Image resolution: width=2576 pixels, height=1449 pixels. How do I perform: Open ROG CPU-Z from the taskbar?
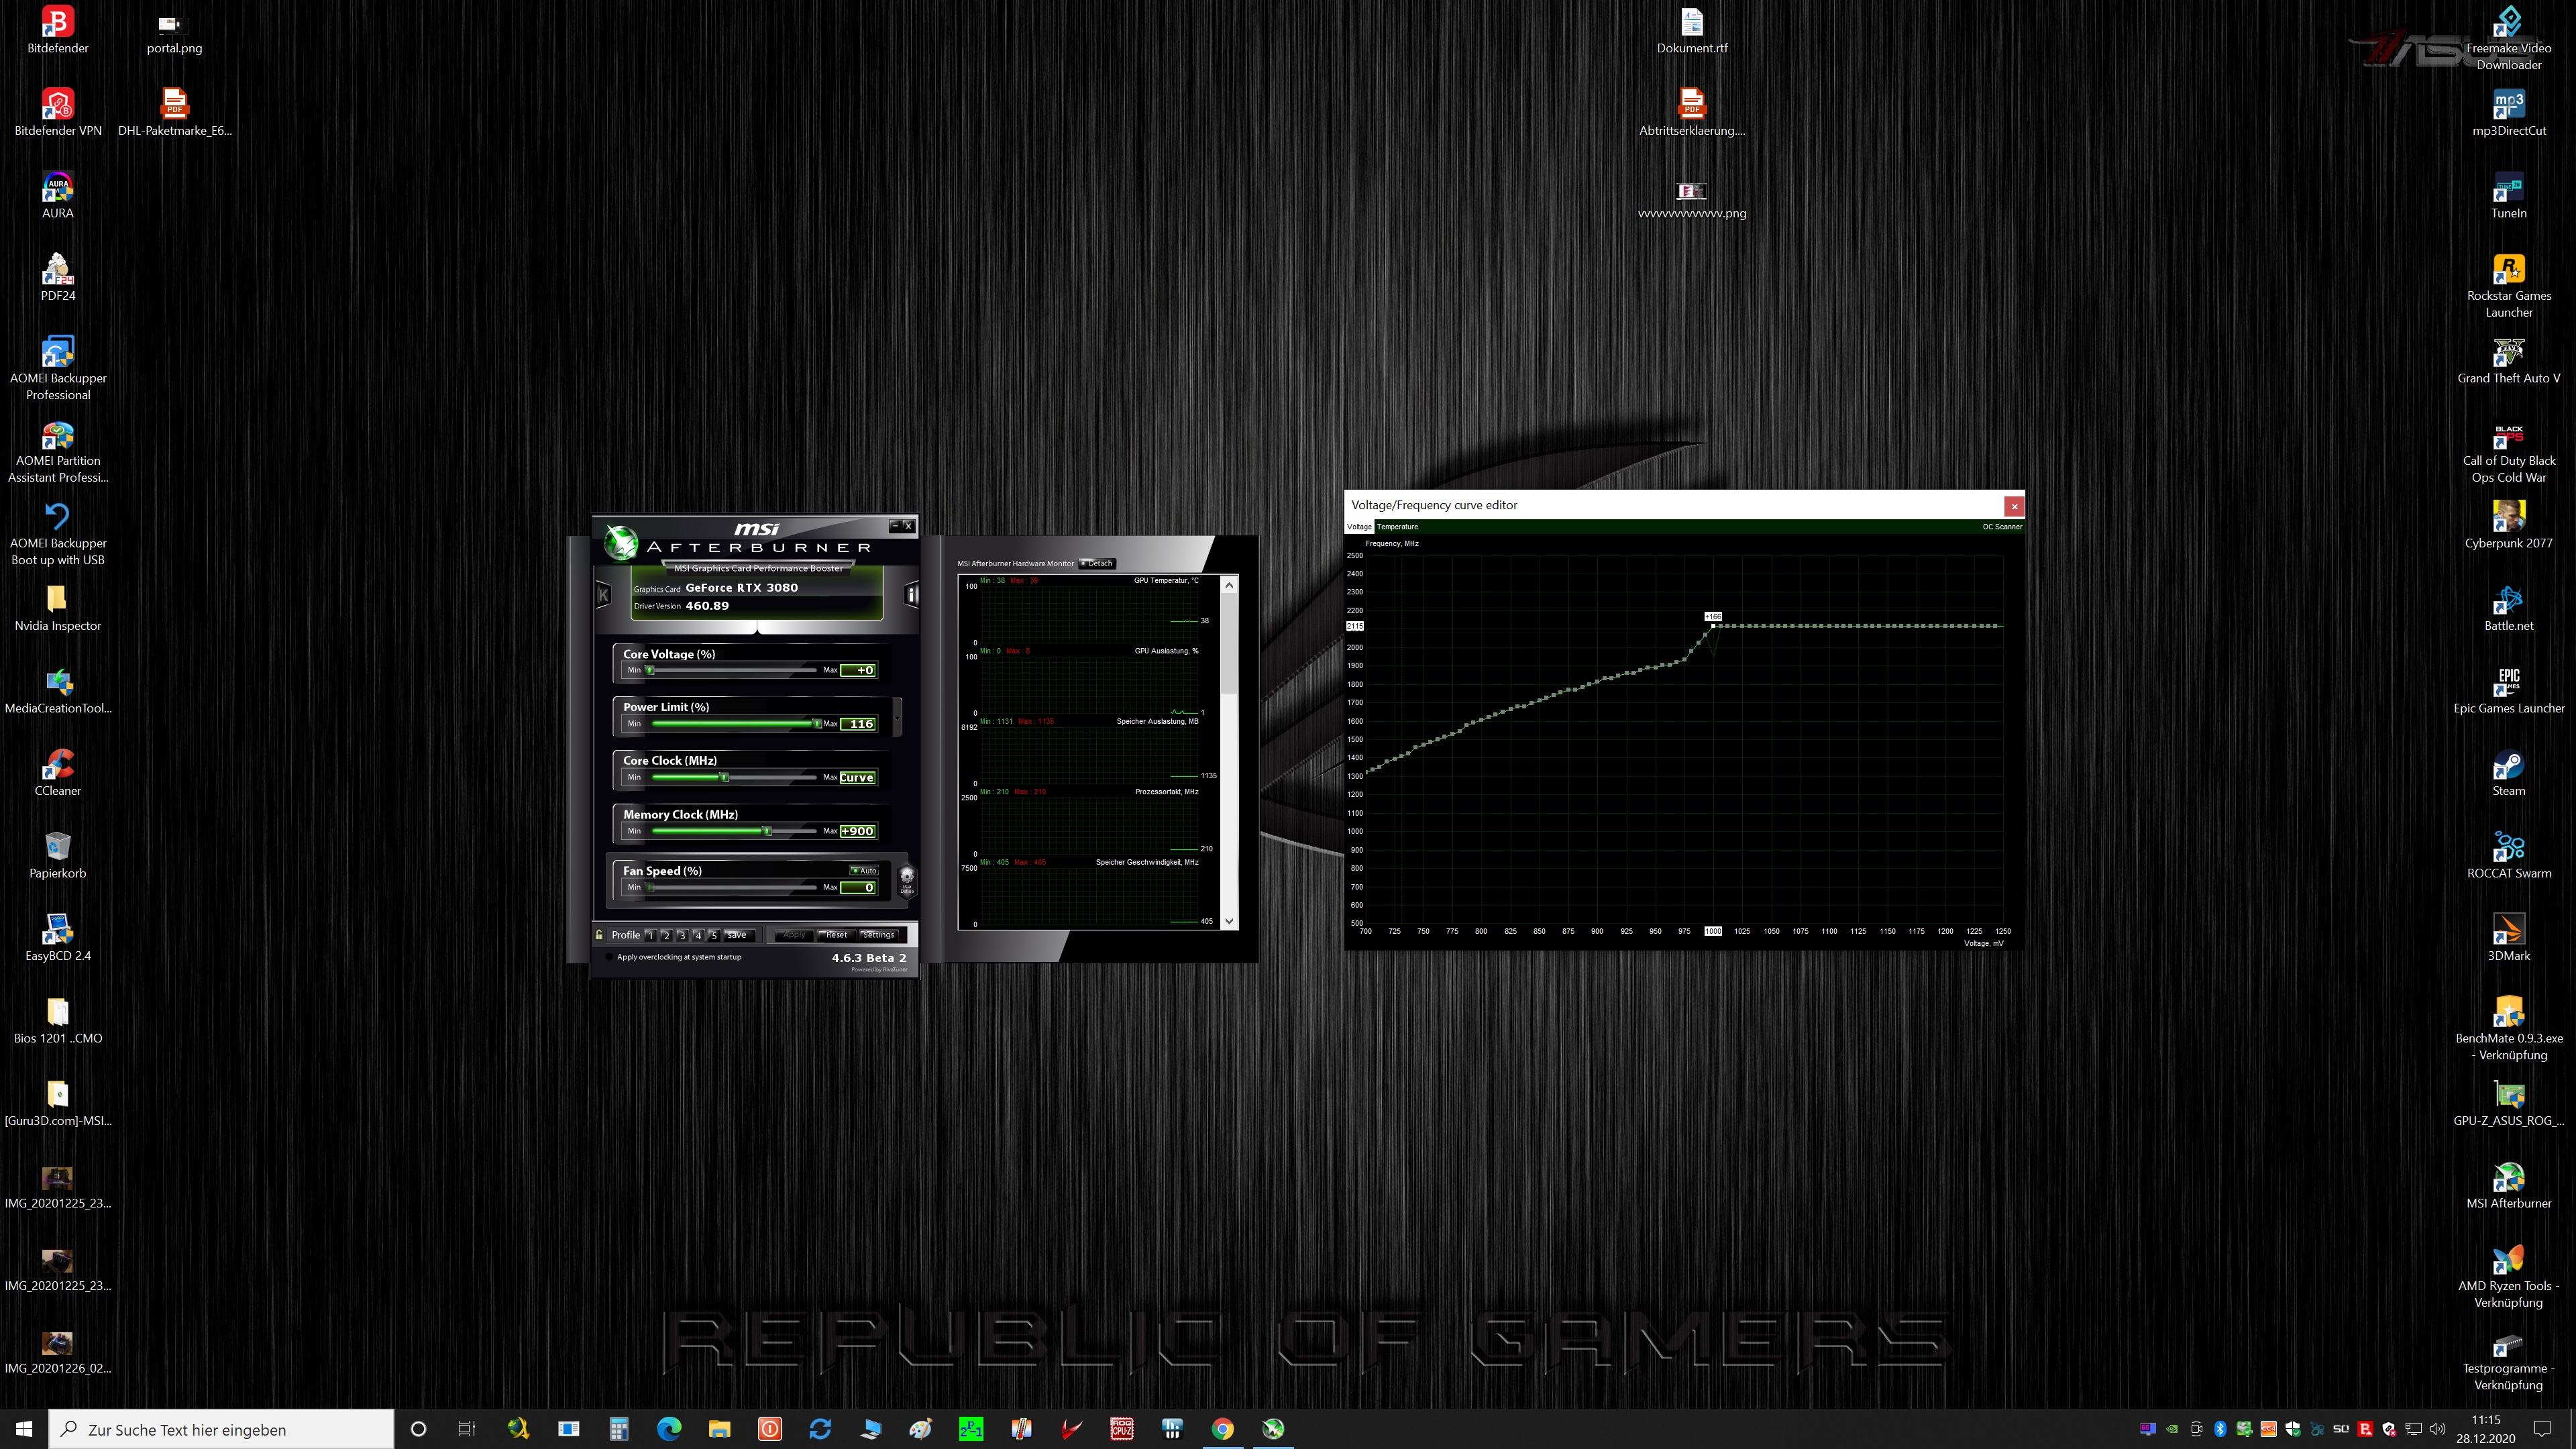pos(1122,1428)
